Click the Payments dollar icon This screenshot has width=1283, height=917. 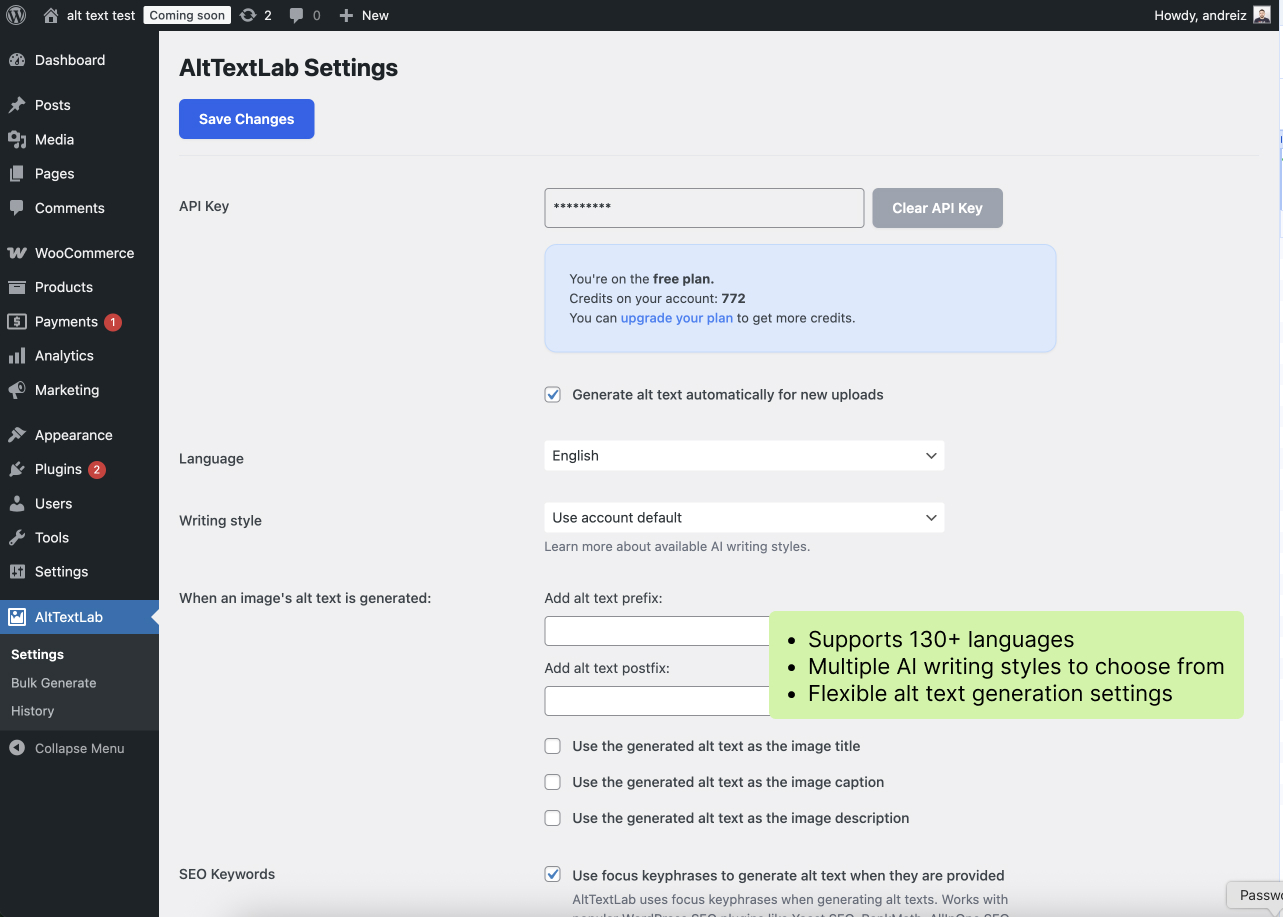(17, 321)
